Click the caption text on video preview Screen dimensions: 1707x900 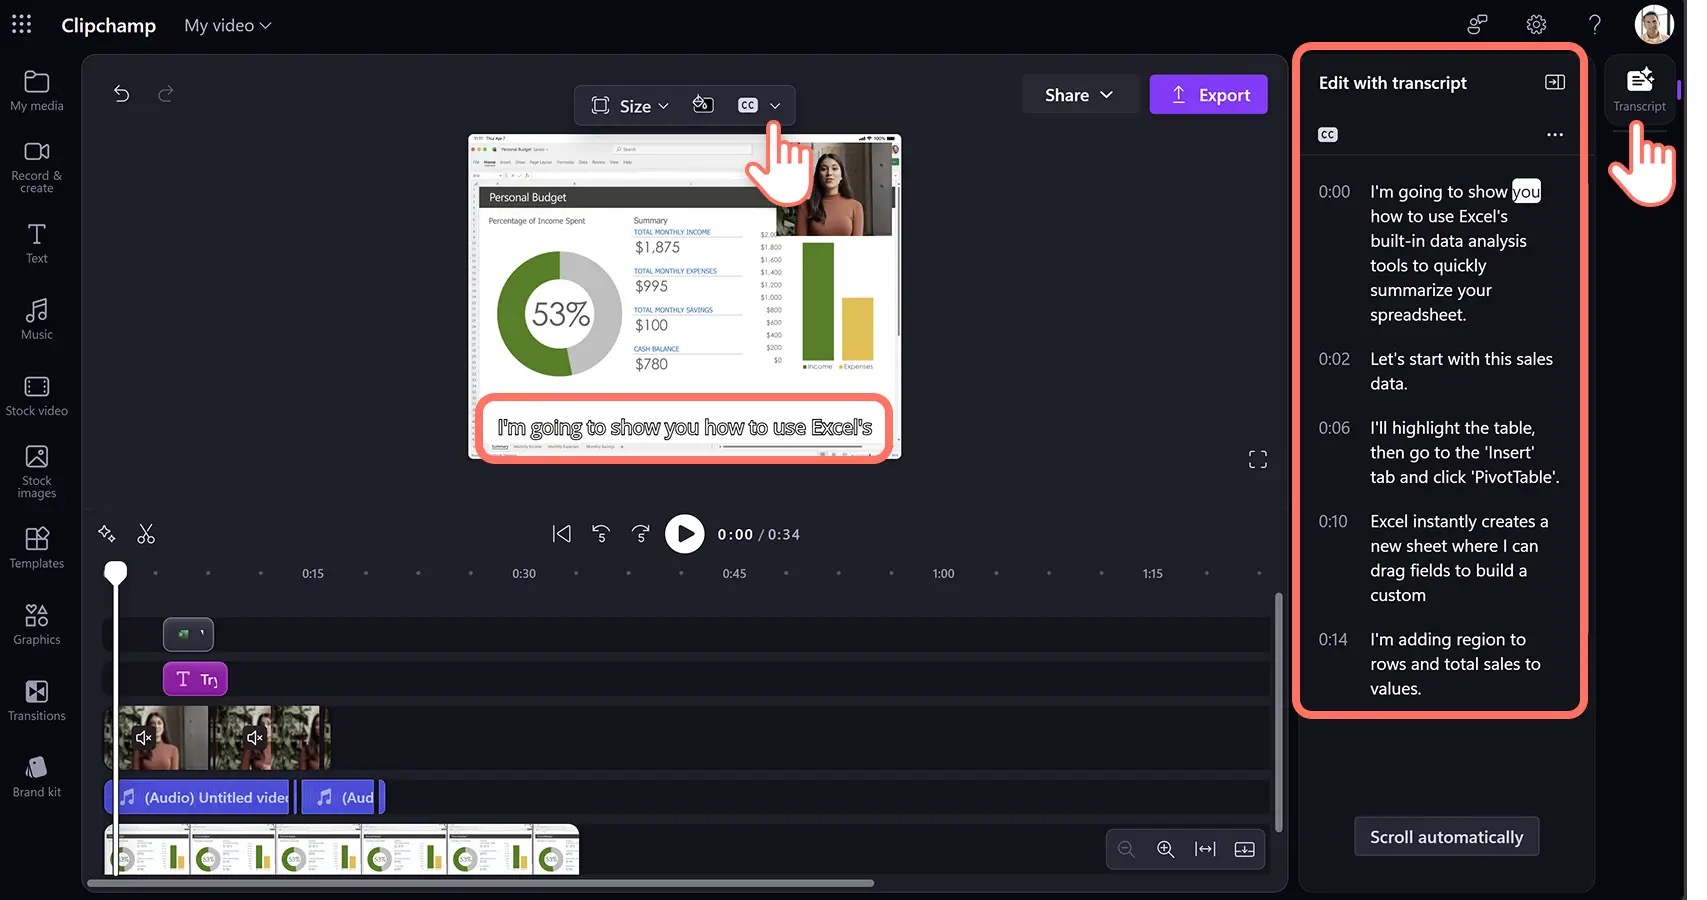(685, 428)
